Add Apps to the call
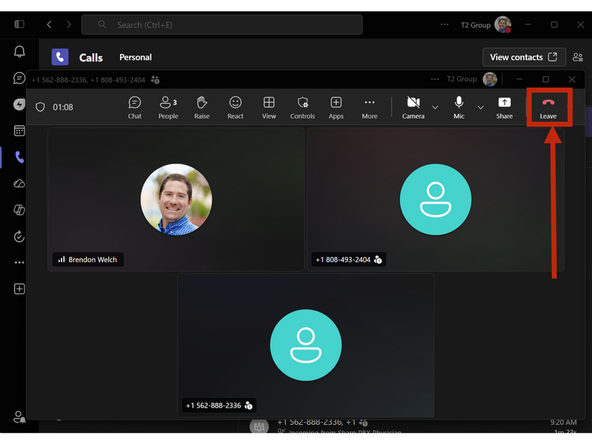 click(x=336, y=107)
